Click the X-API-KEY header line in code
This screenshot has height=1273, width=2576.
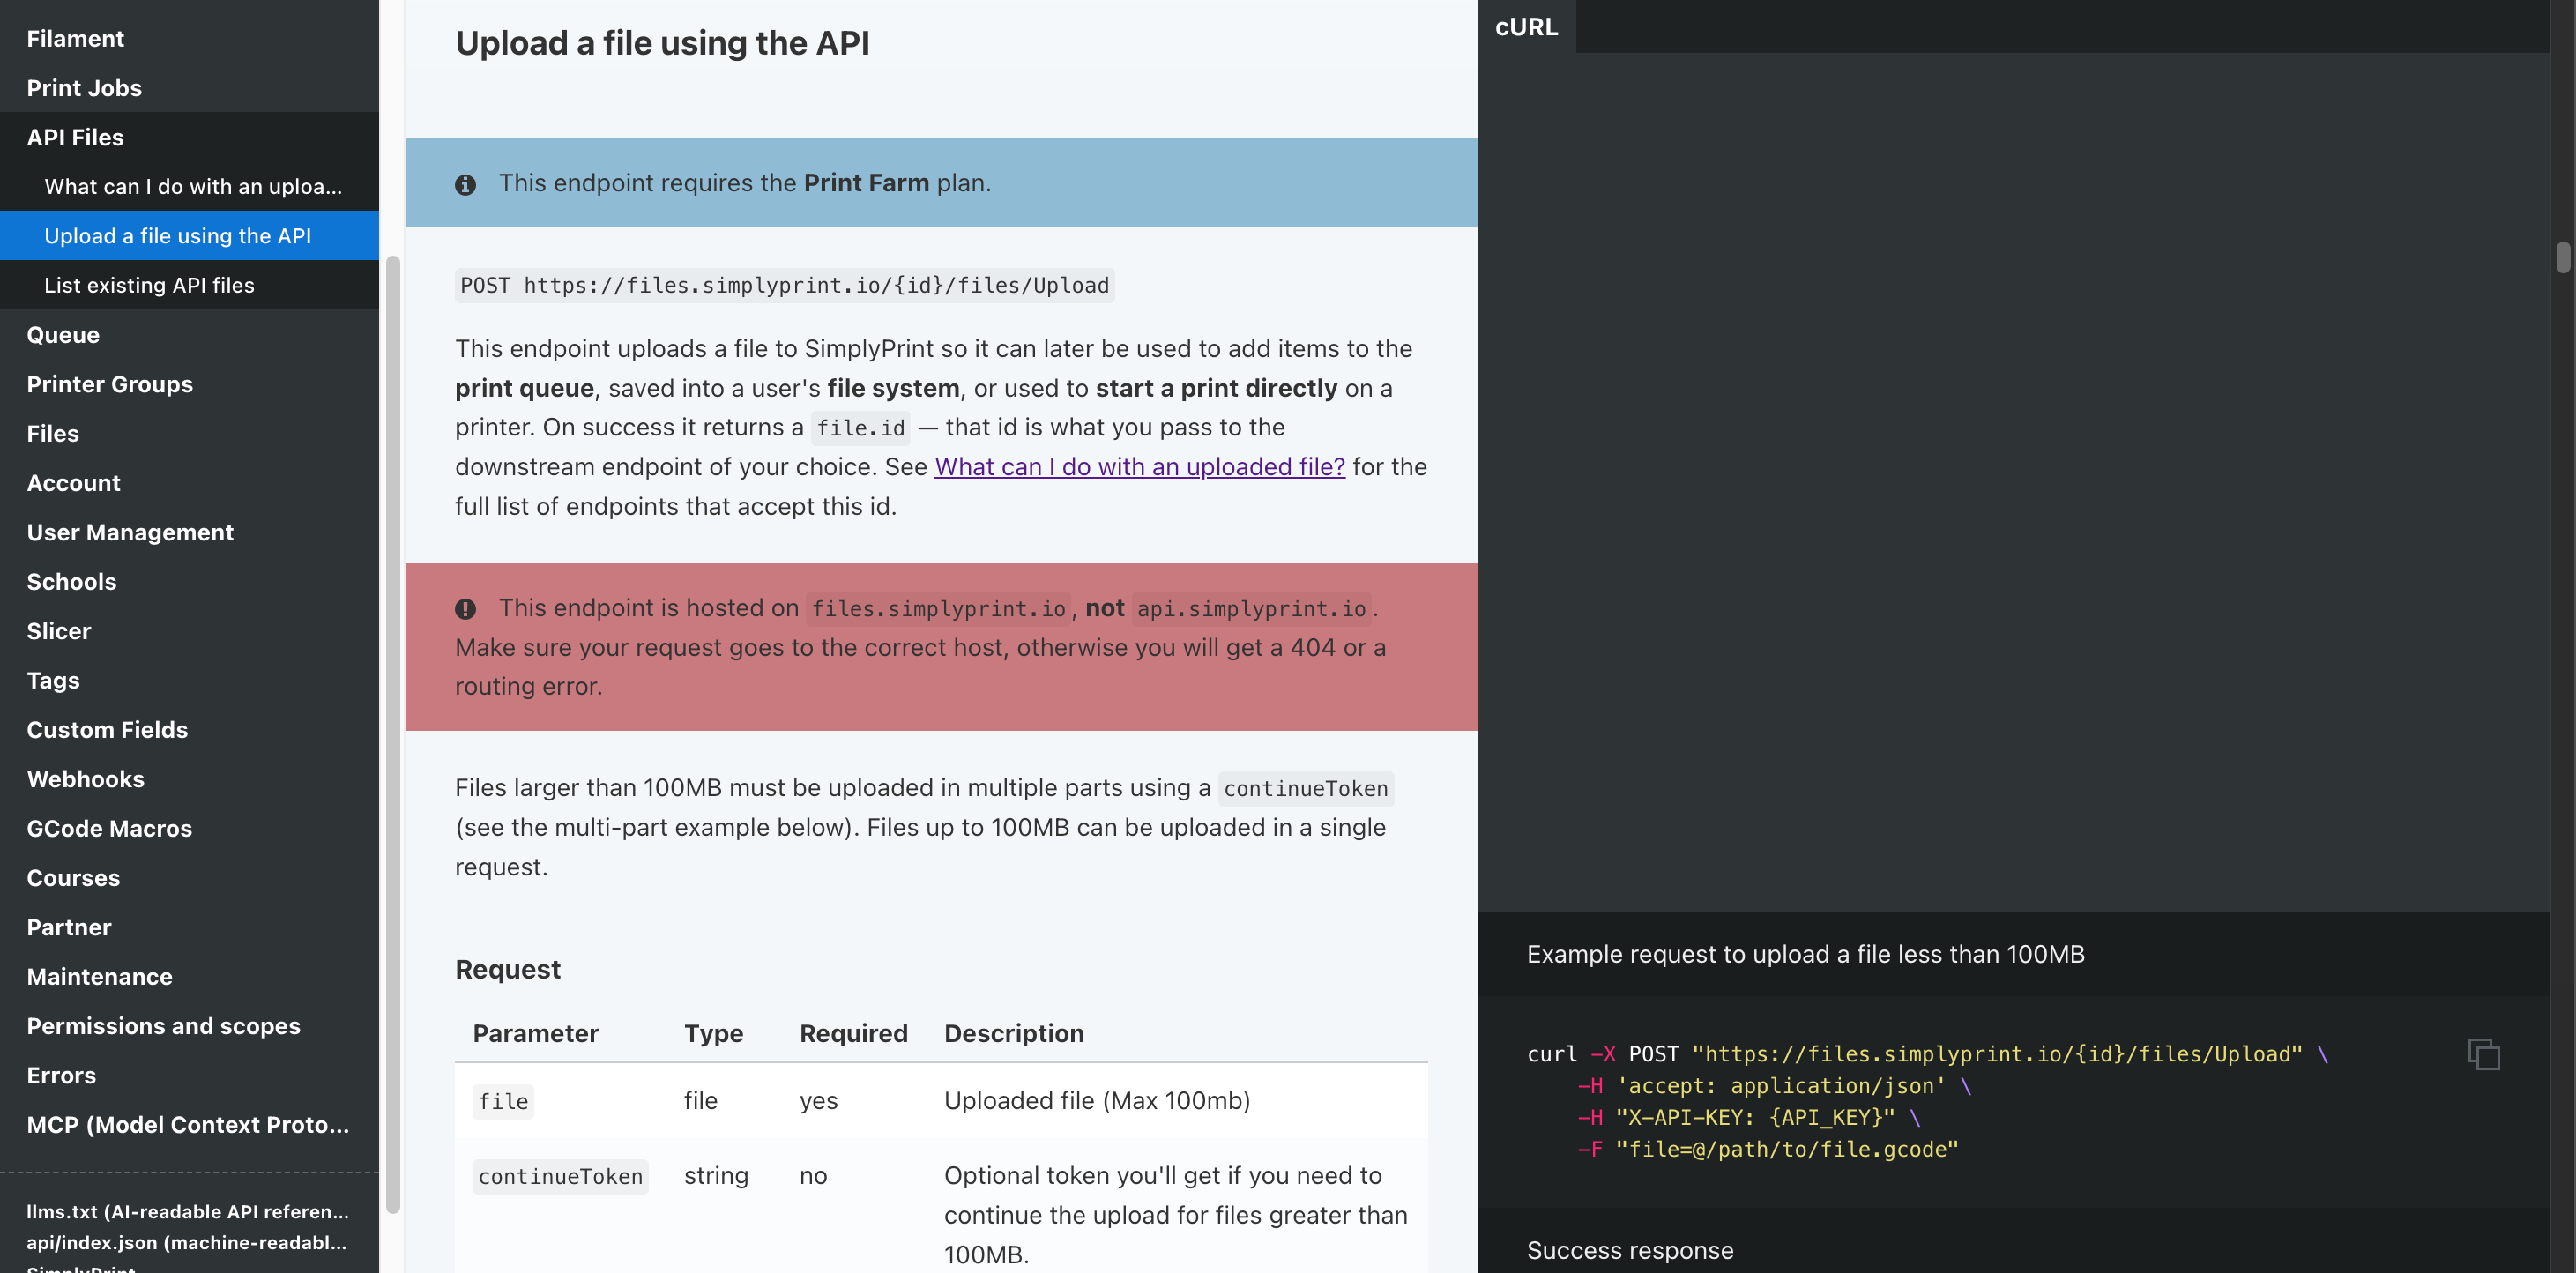click(1749, 1117)
